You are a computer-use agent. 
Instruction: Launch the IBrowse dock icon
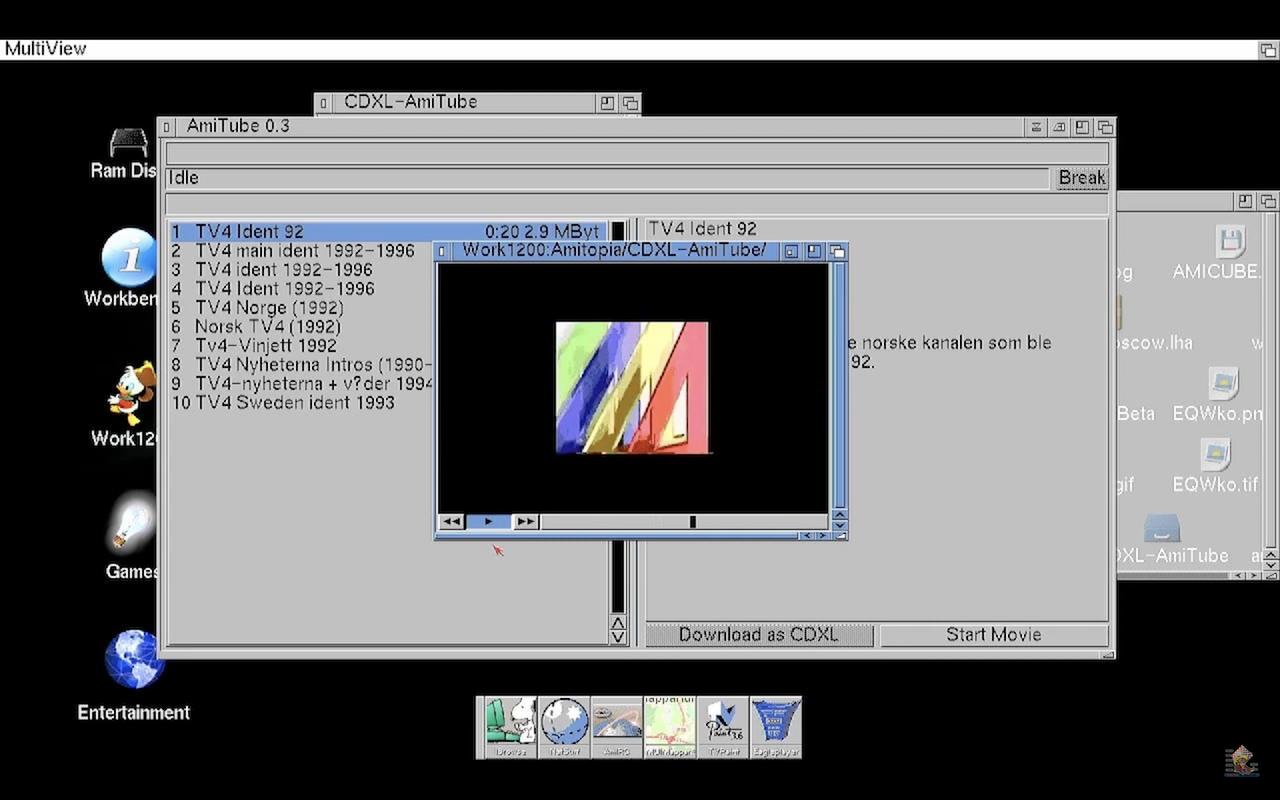click(511, 727)
